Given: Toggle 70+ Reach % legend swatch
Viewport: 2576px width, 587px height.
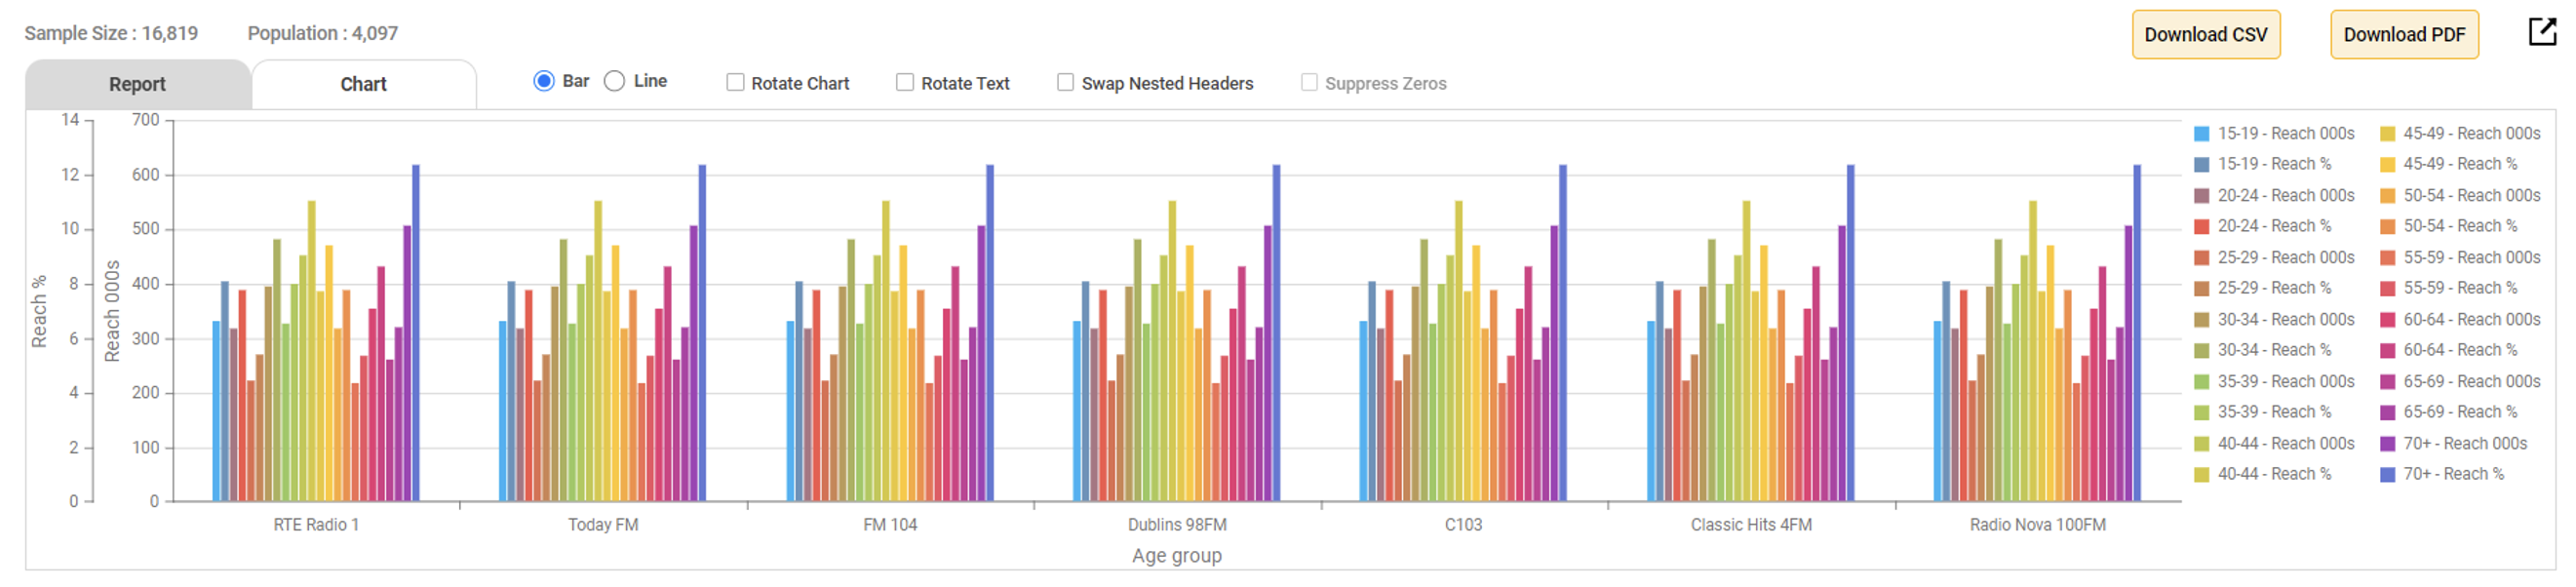Looking at the screenshot, I should point(2387,475).
